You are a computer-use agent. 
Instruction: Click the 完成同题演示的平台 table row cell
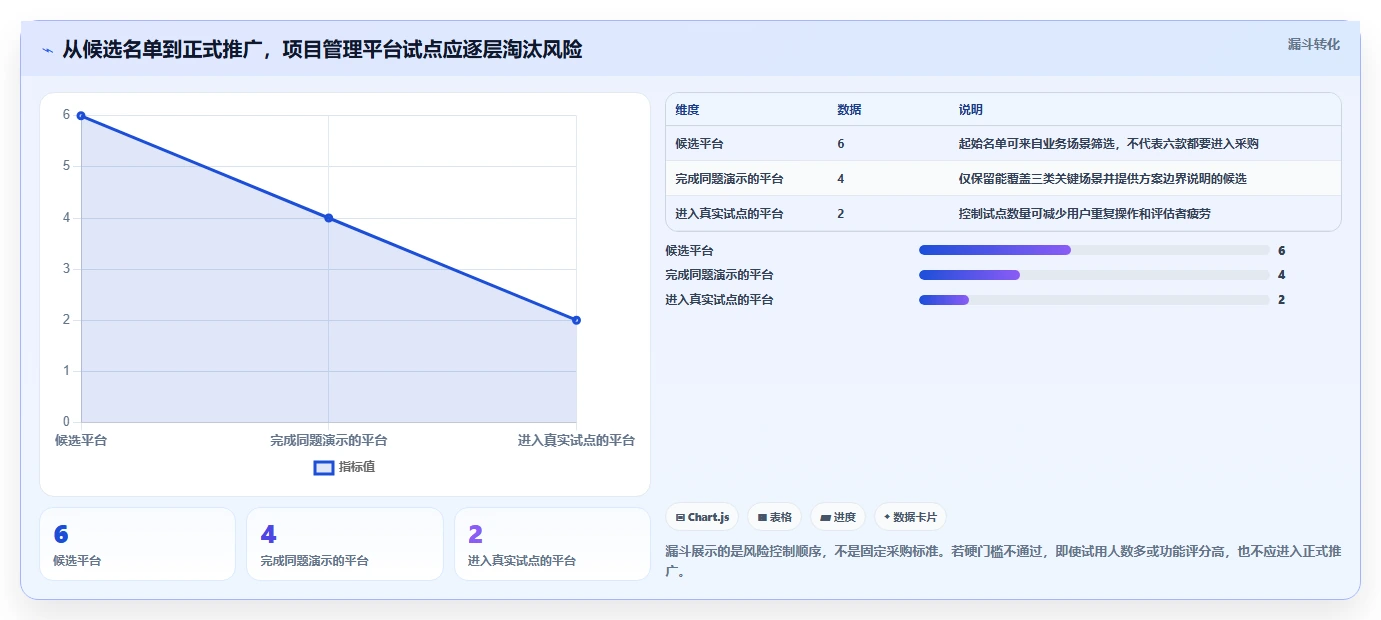coord(729,179)
